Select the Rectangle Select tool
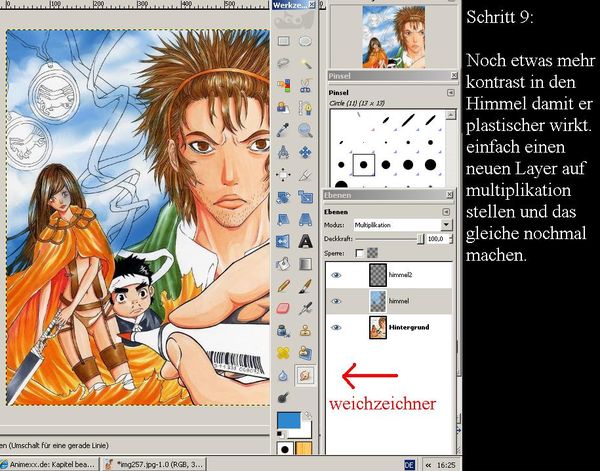600x471 pixels. (x=283, y=41)
